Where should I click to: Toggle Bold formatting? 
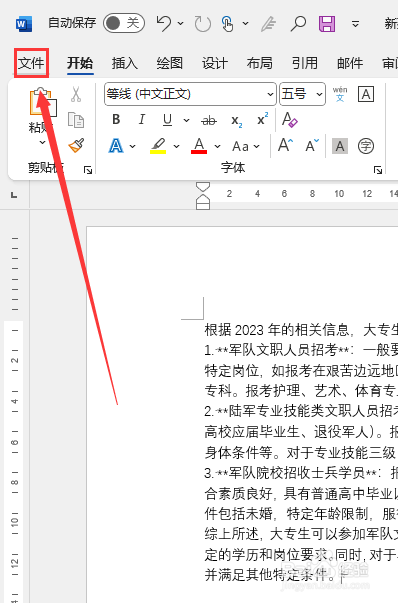[116, 120]
